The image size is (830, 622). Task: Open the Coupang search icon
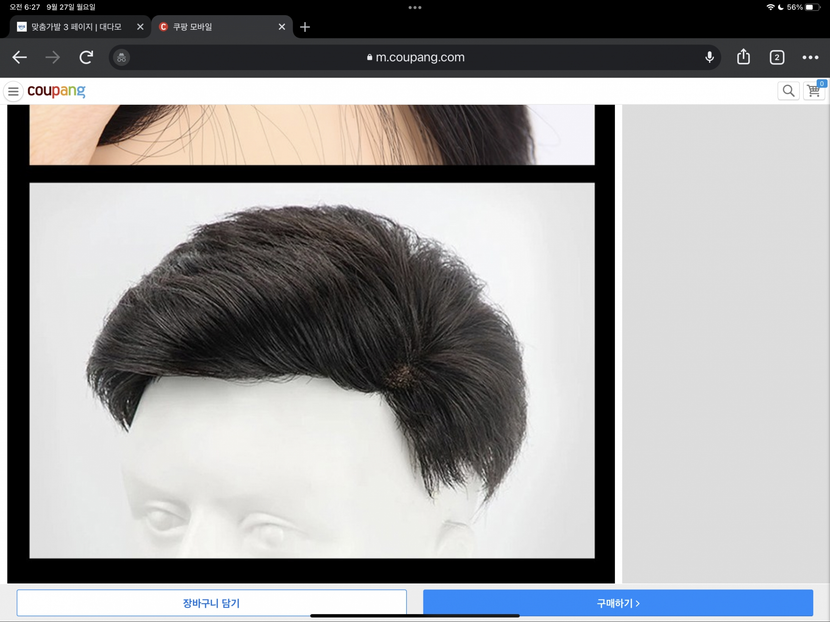coord(788,91)
